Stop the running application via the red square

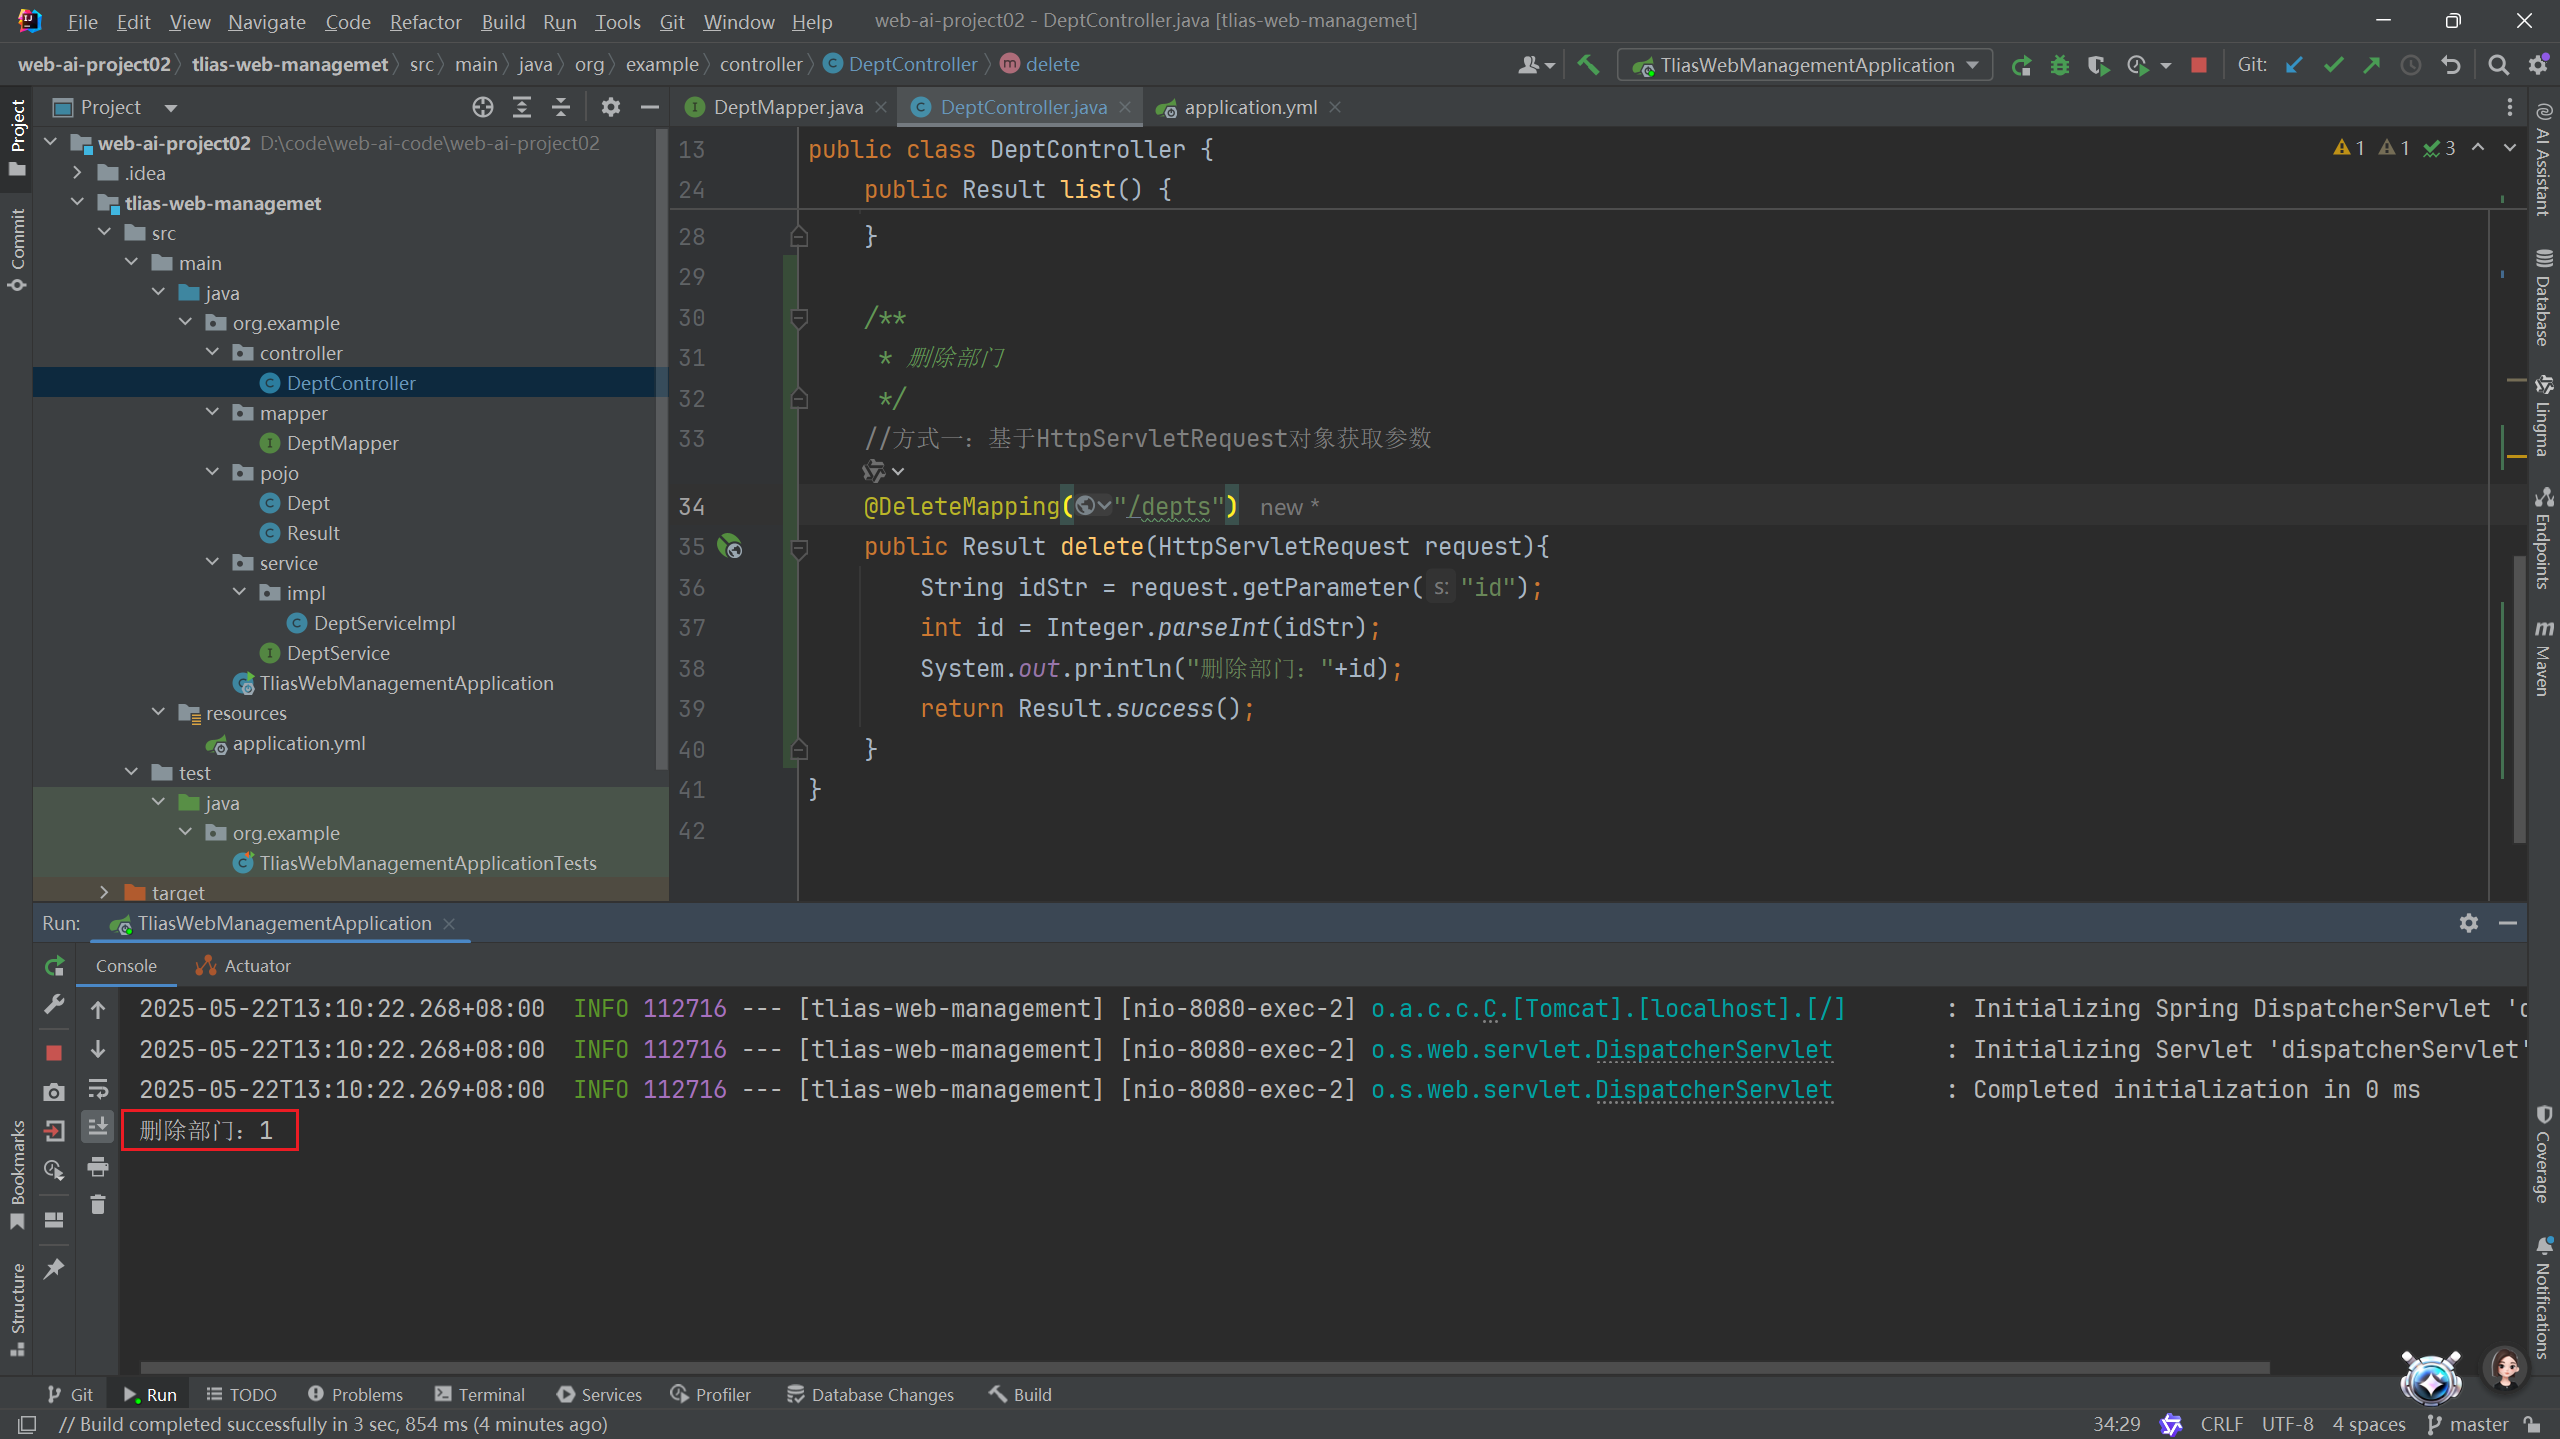click(2198, 65)
